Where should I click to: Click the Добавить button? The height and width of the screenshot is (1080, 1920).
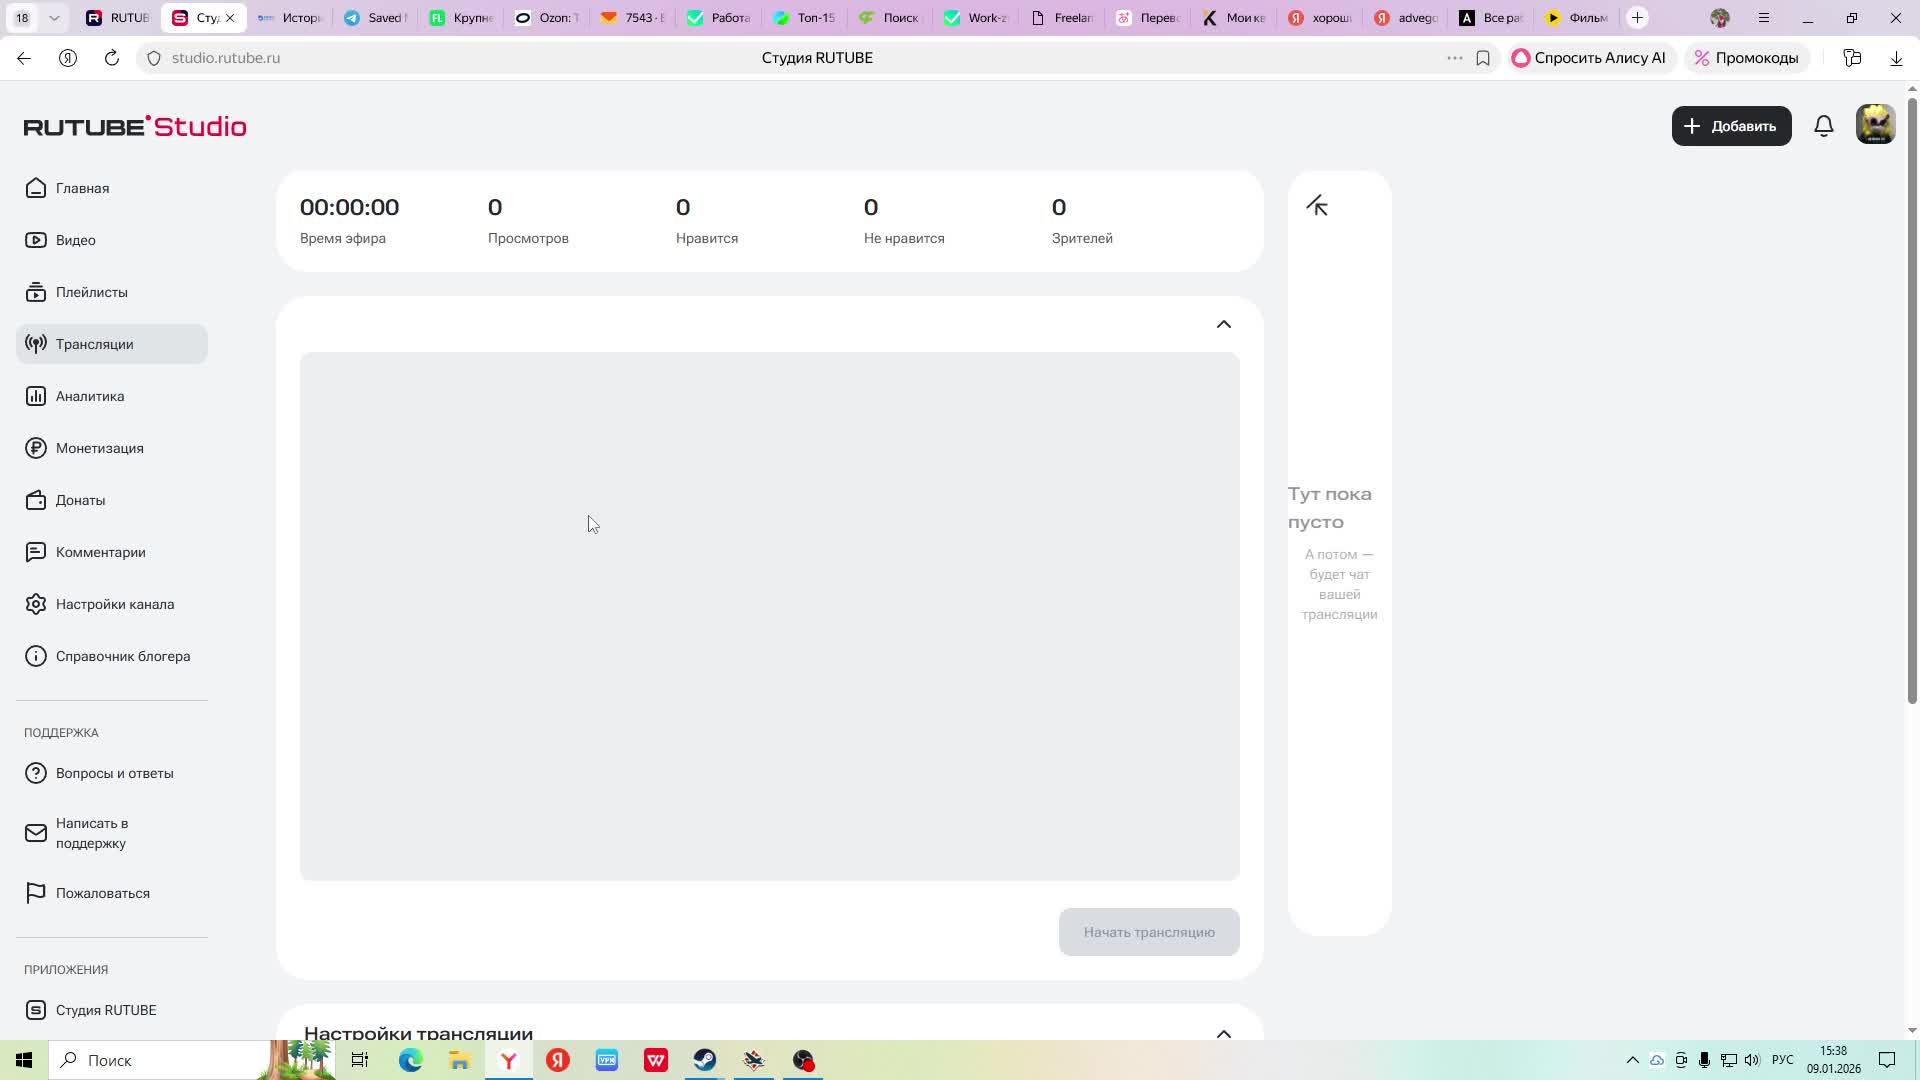click(x=1731, y=126)
